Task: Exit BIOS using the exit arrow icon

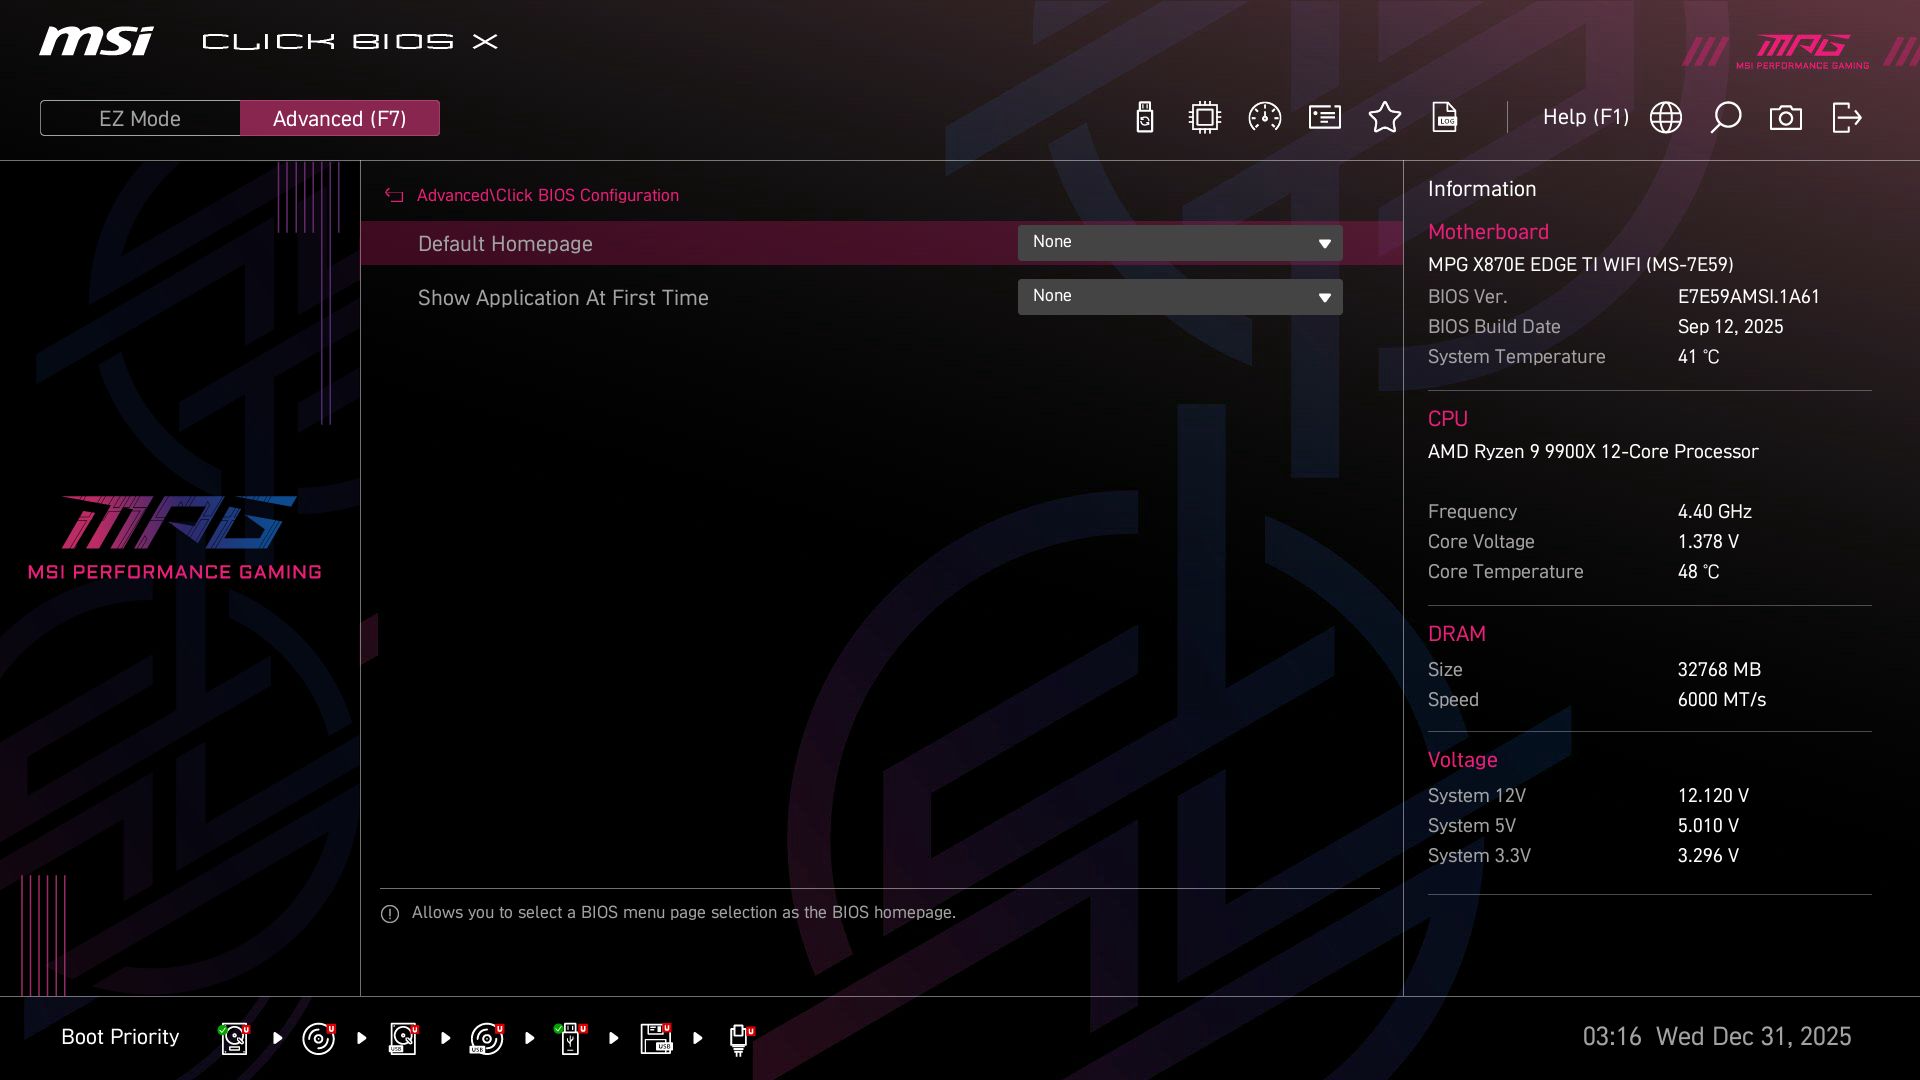Action: tap(1845, 117)
